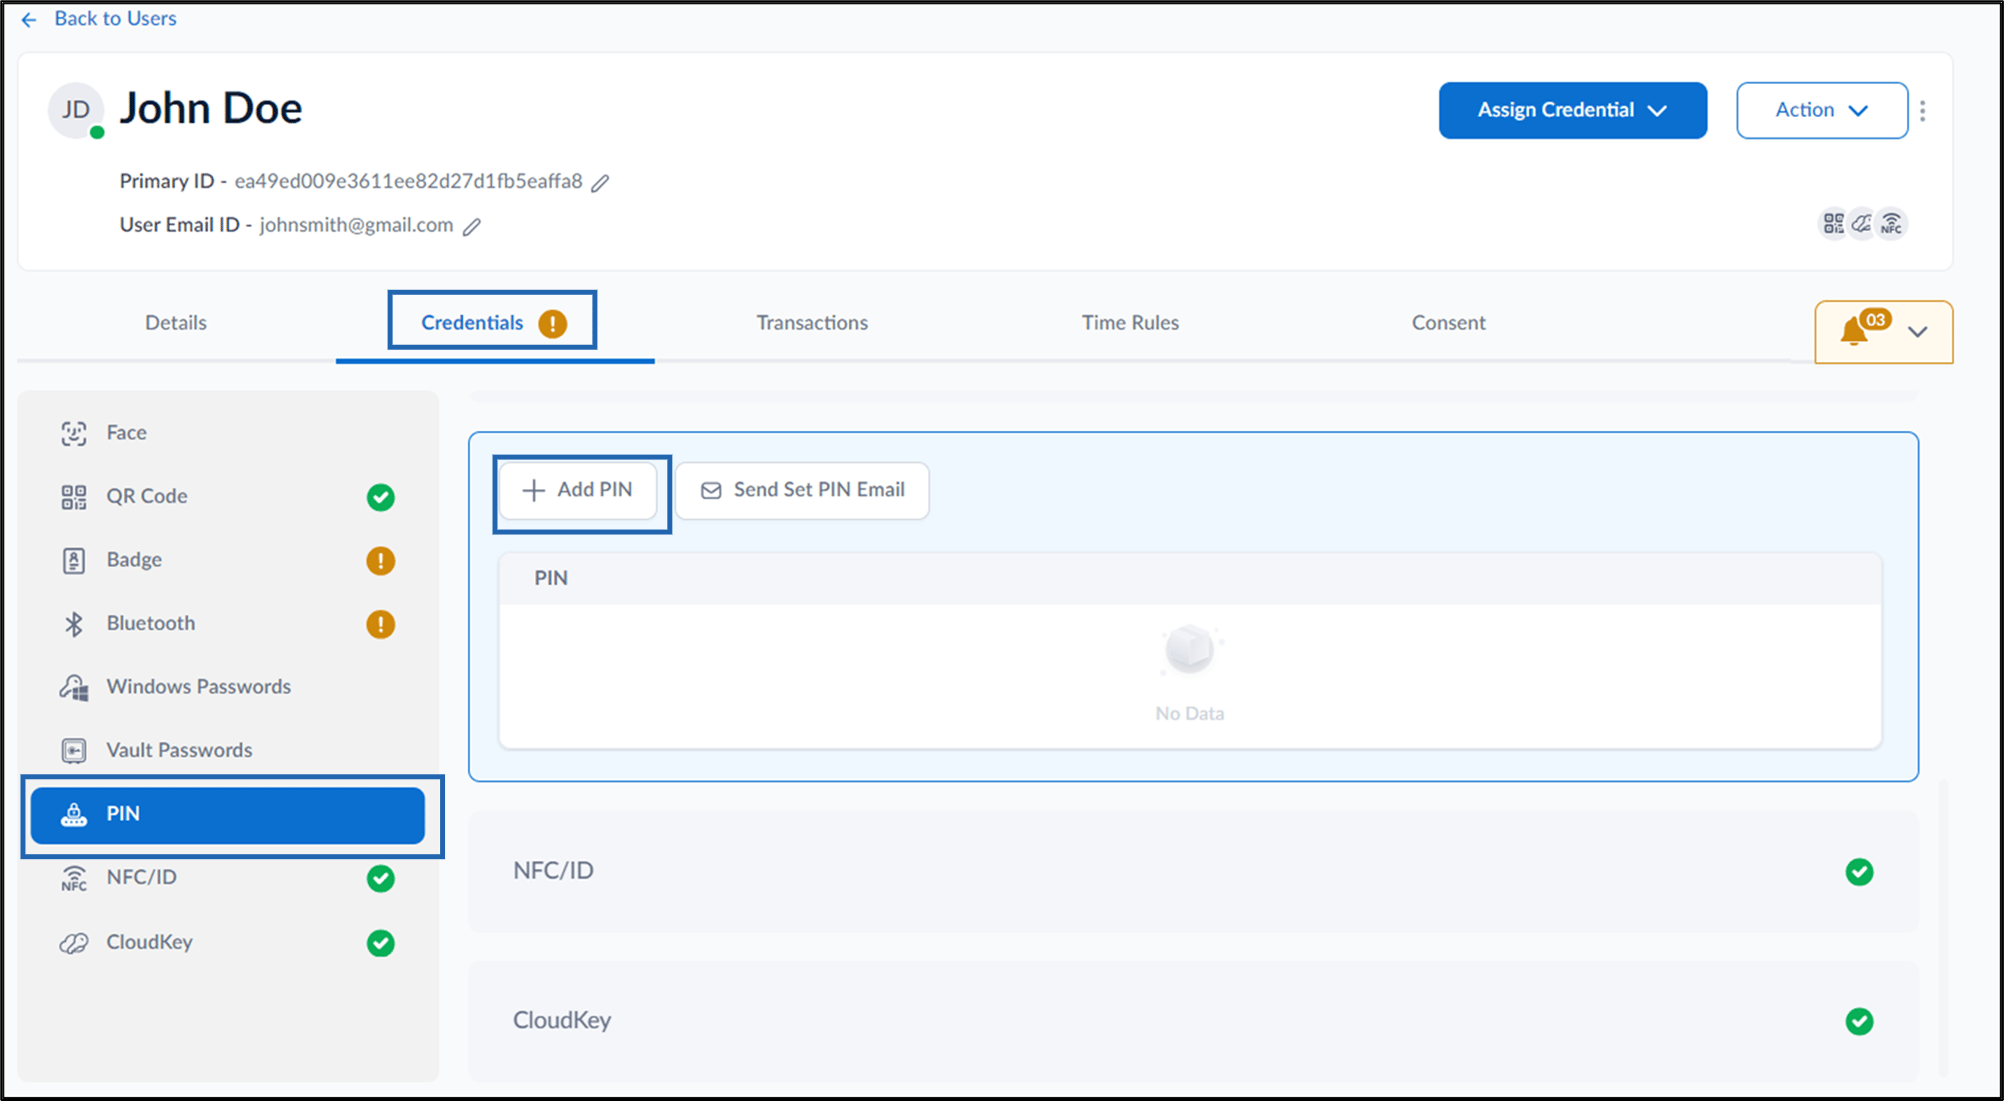Switch to the Details tab
Viewport: 2004px width, 1101px height.
point(176,323)
